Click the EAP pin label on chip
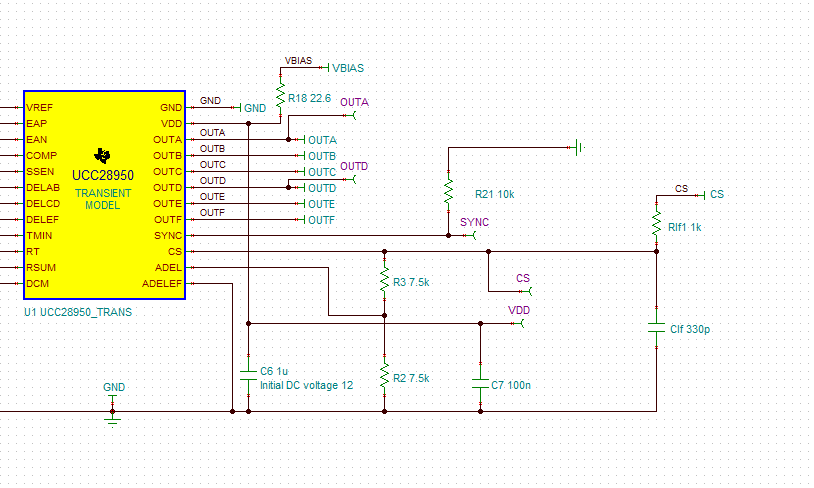The height and width of the screenshot is (488, 814). point(36,124)
